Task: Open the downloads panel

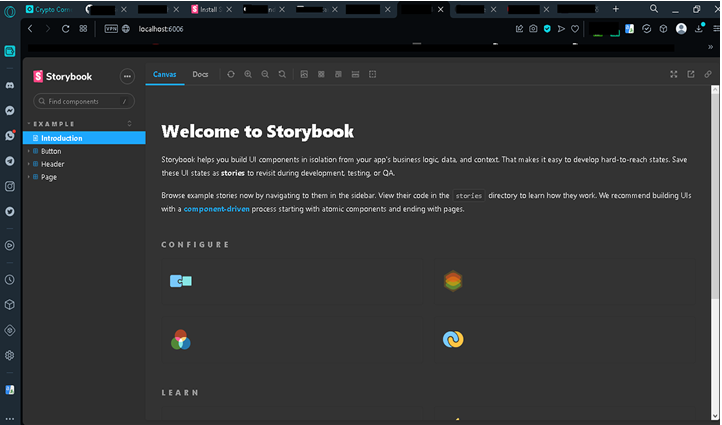Action: pos(699,29)
